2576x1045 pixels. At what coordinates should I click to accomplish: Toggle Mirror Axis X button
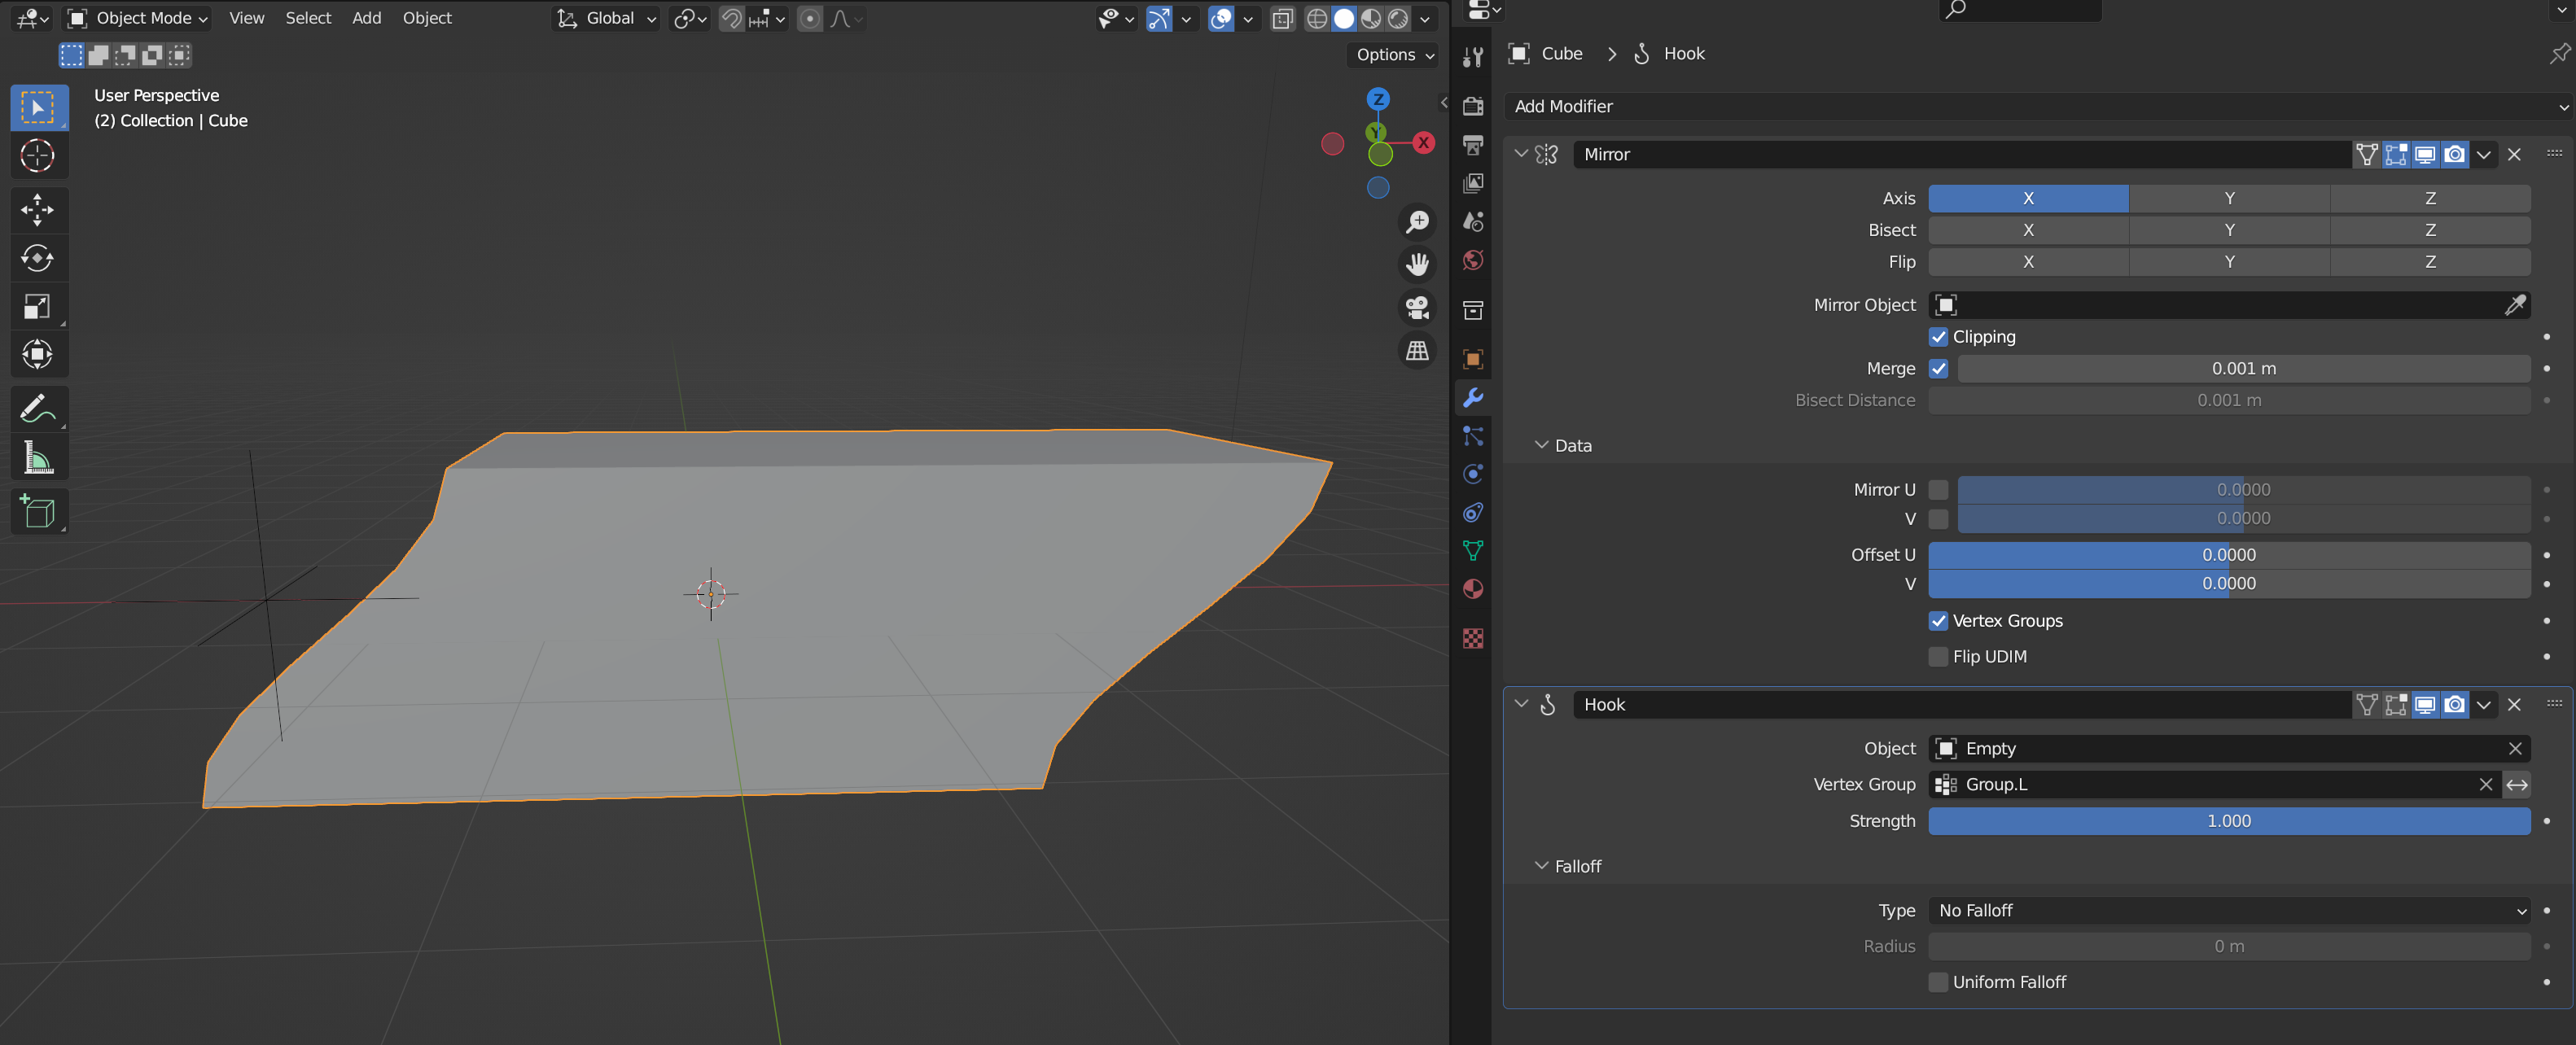pos(2028,198)
